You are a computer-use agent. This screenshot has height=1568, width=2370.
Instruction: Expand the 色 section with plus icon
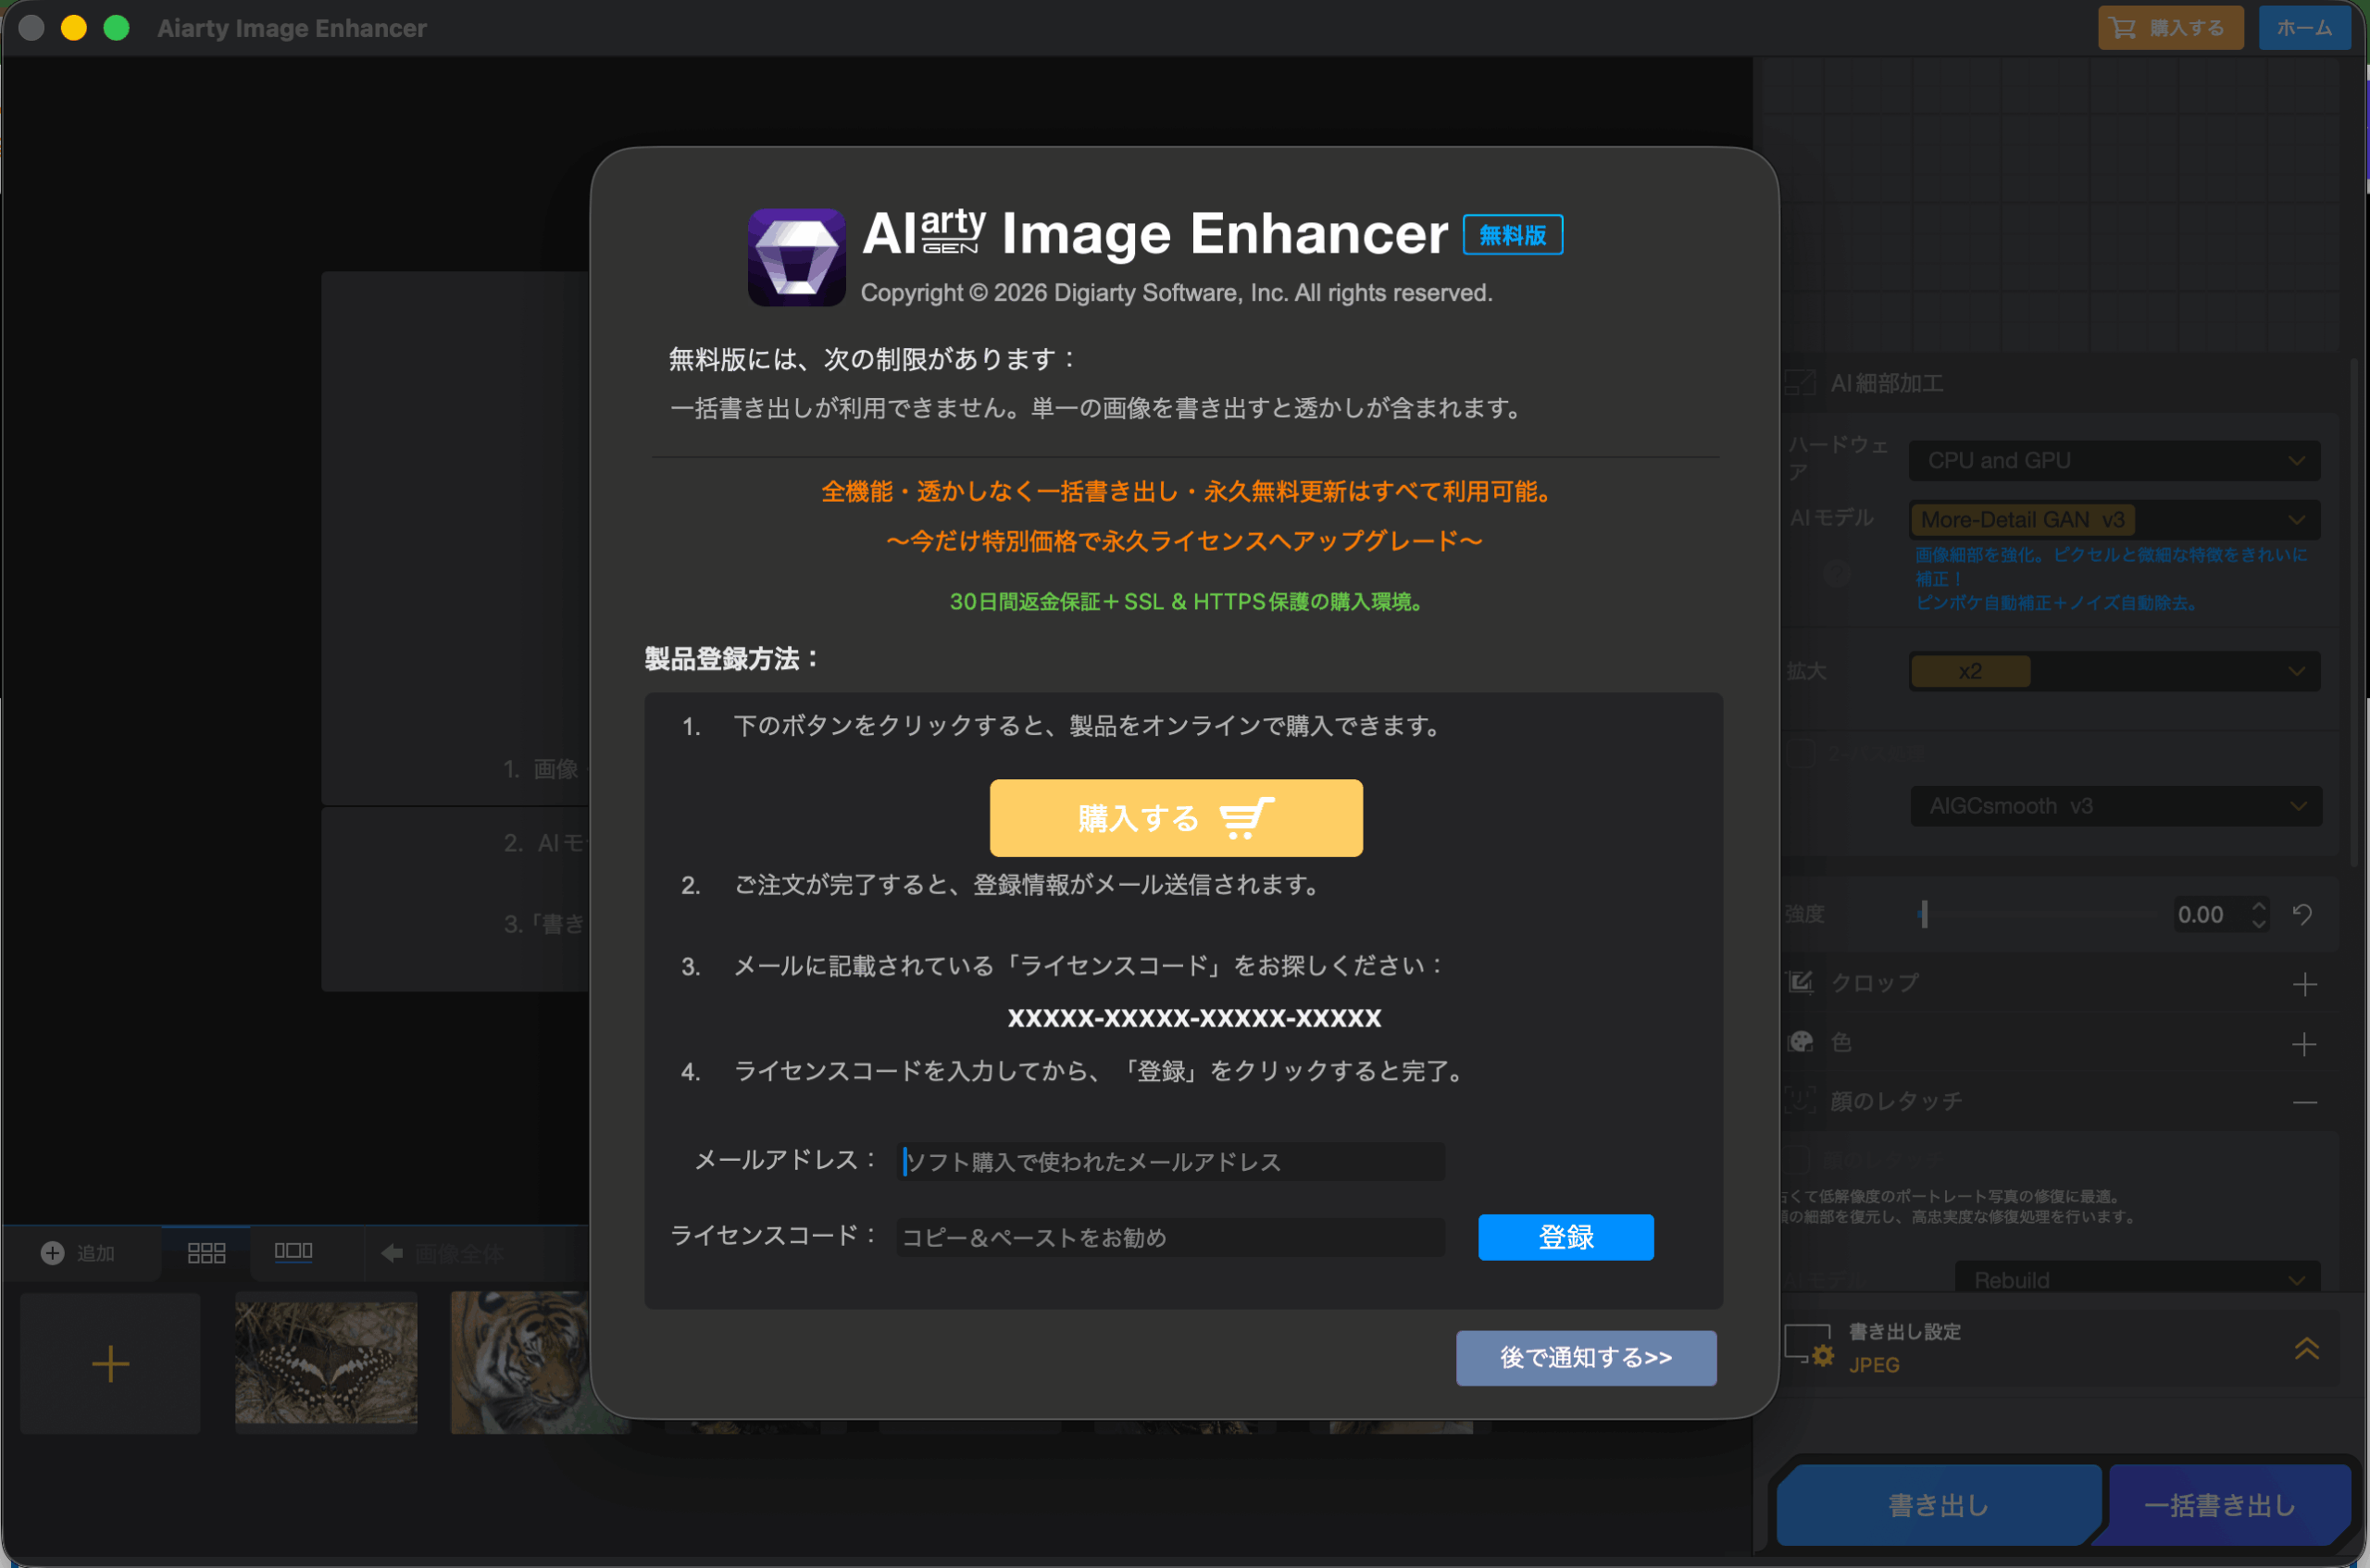pyautogui.click(x=2304, y=1044)
